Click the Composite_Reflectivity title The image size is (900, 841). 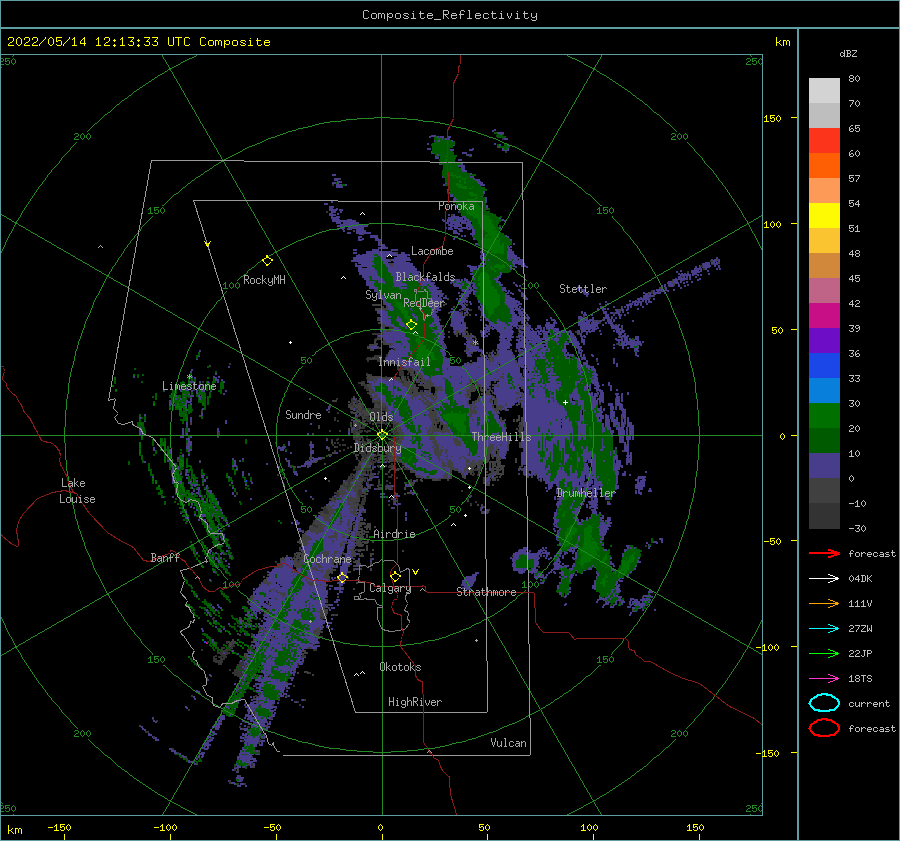(x=450, y=15)
